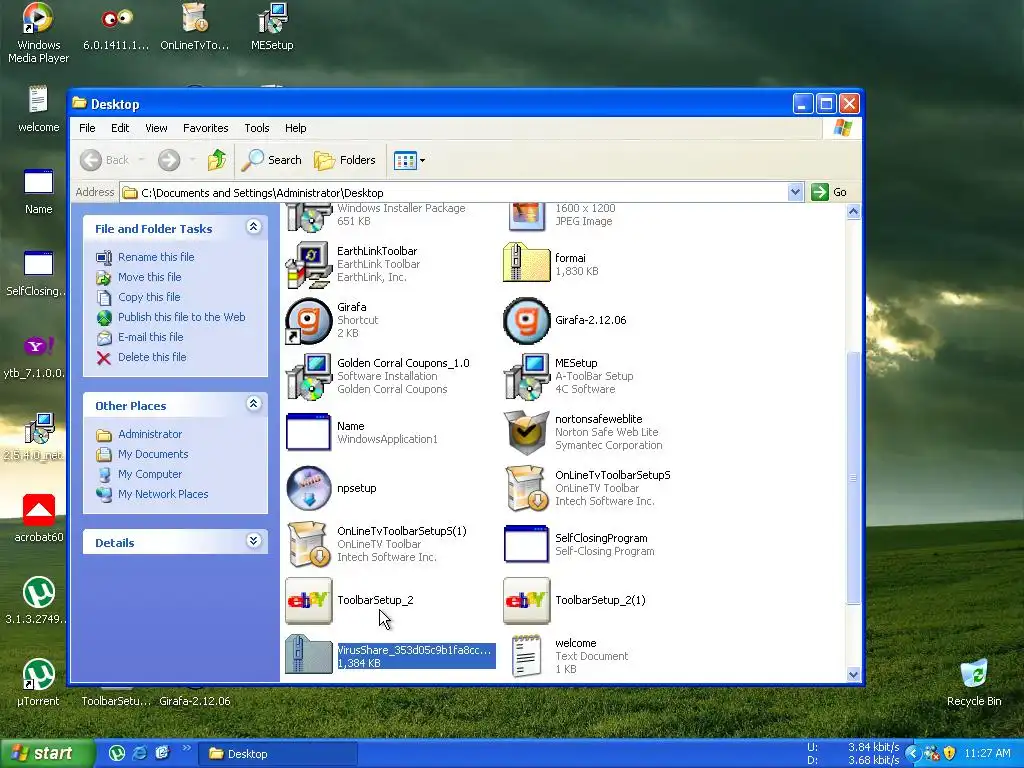
Task: Go to My Documents in Other Places
Action: click(153, 455)
